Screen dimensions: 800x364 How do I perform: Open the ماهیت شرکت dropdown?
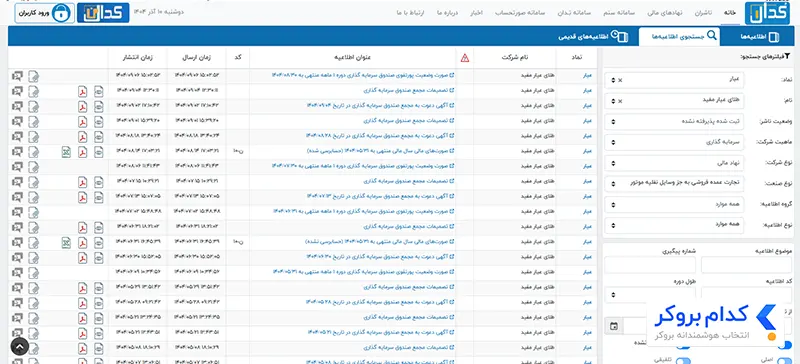pos(673,142)
